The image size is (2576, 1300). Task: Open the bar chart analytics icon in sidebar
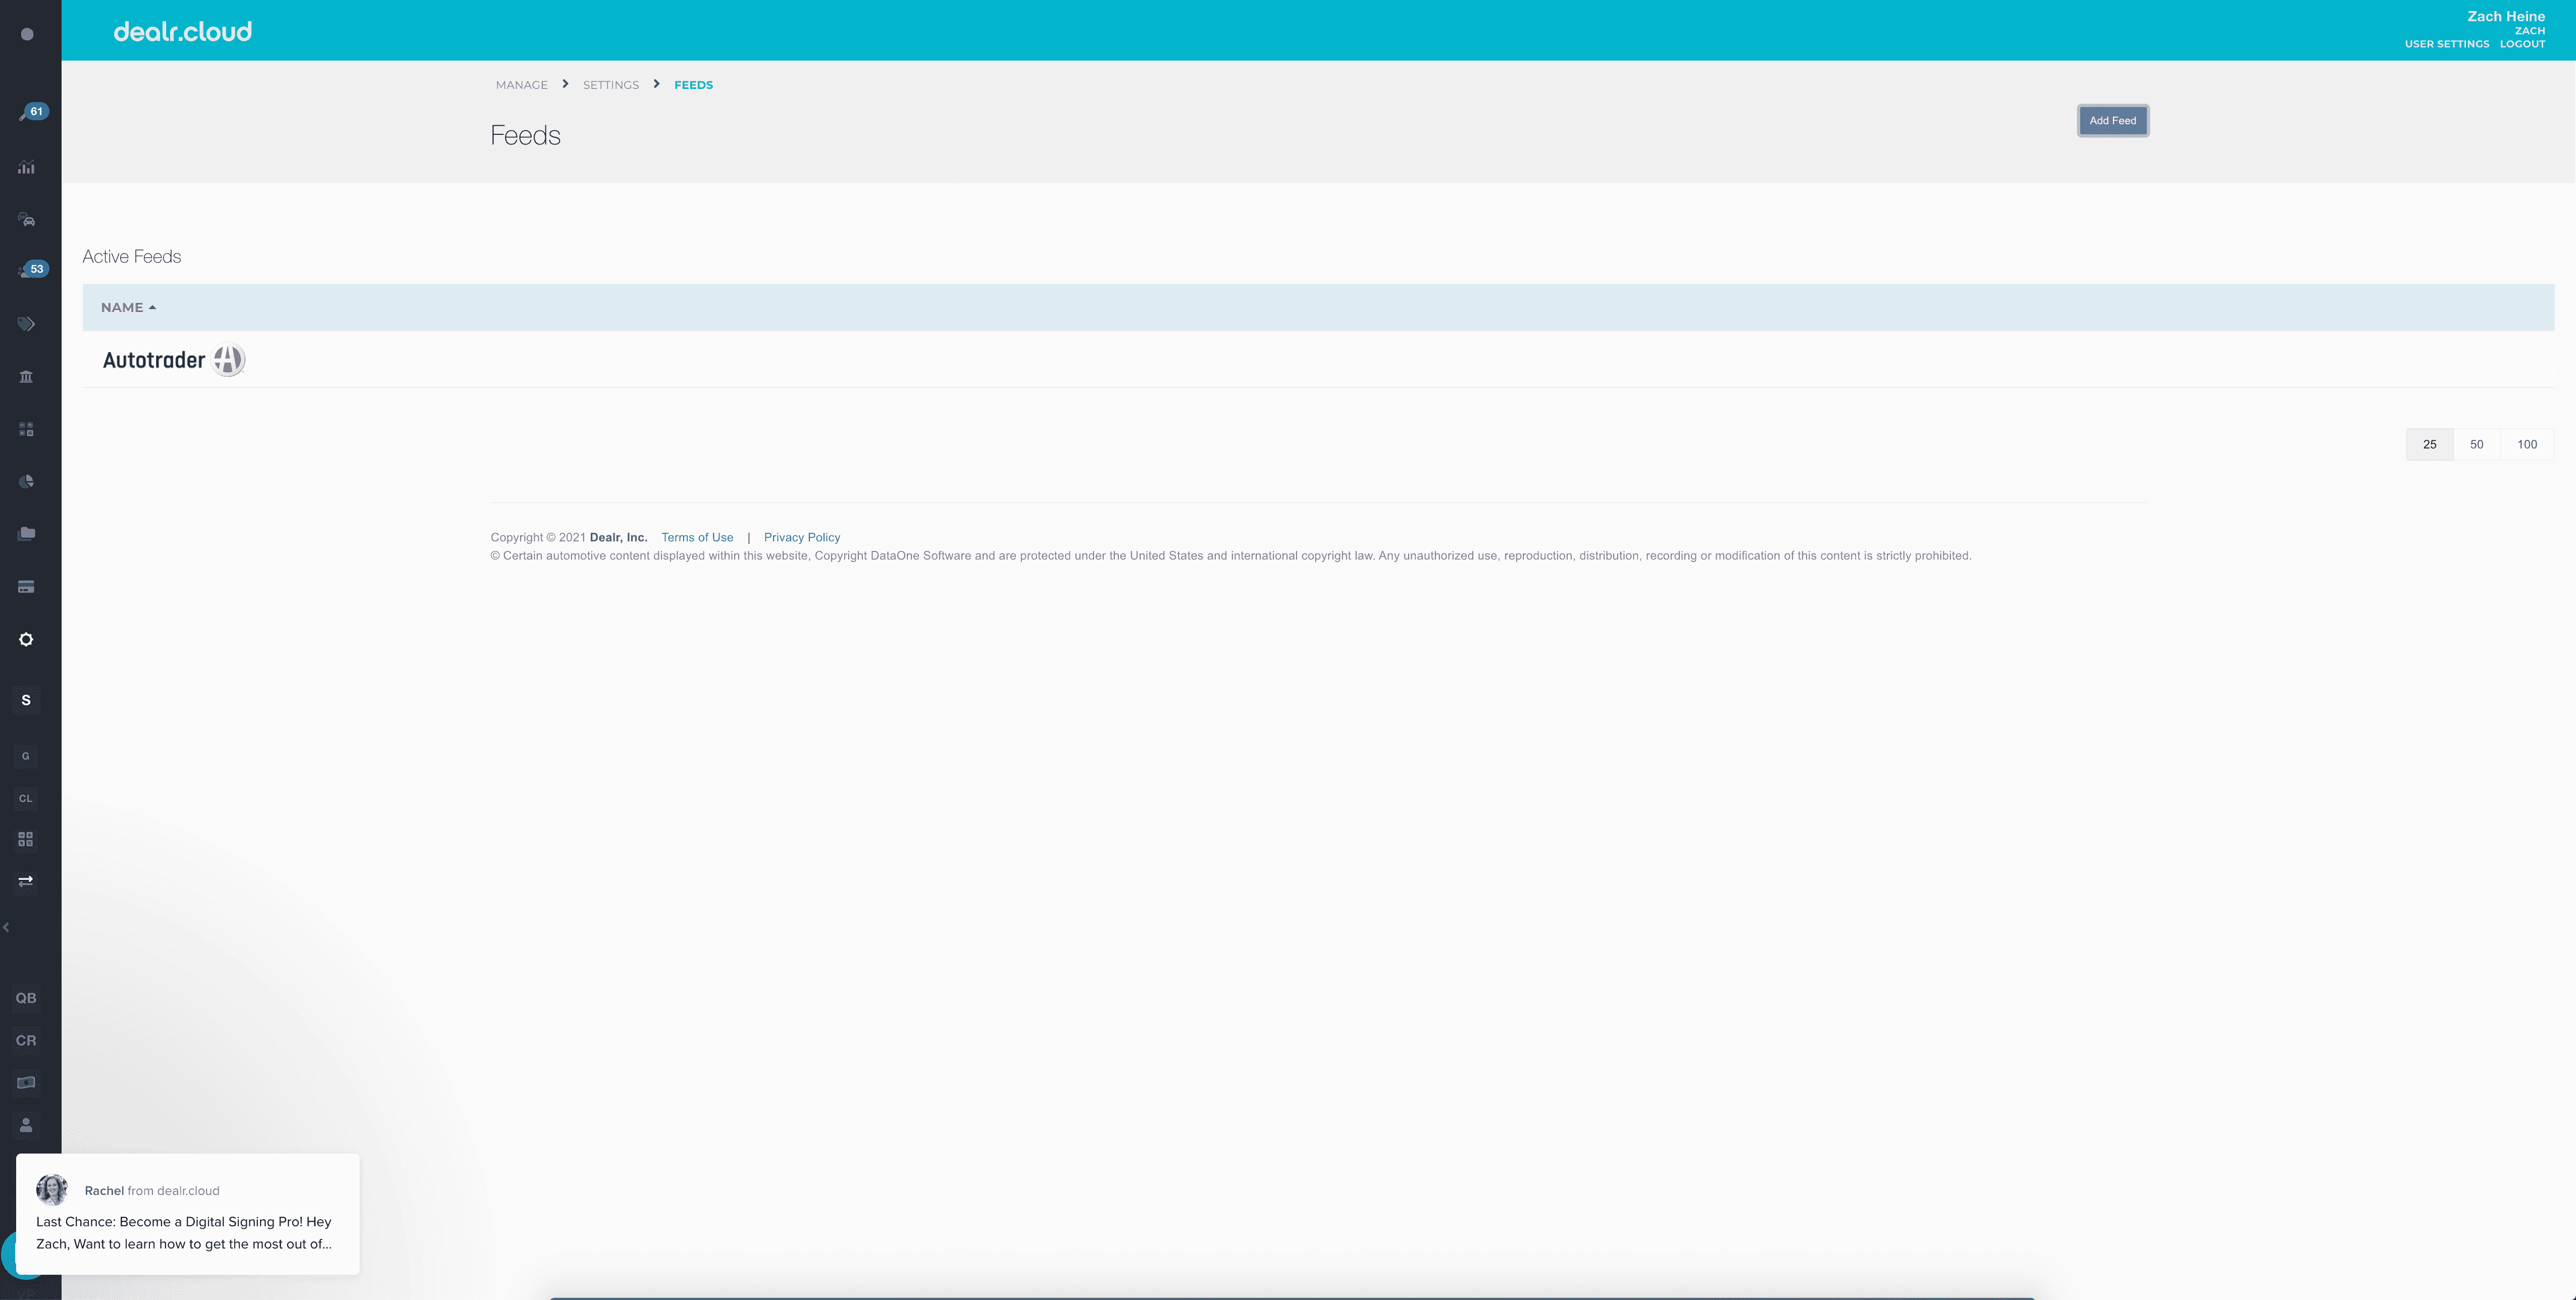26,167
